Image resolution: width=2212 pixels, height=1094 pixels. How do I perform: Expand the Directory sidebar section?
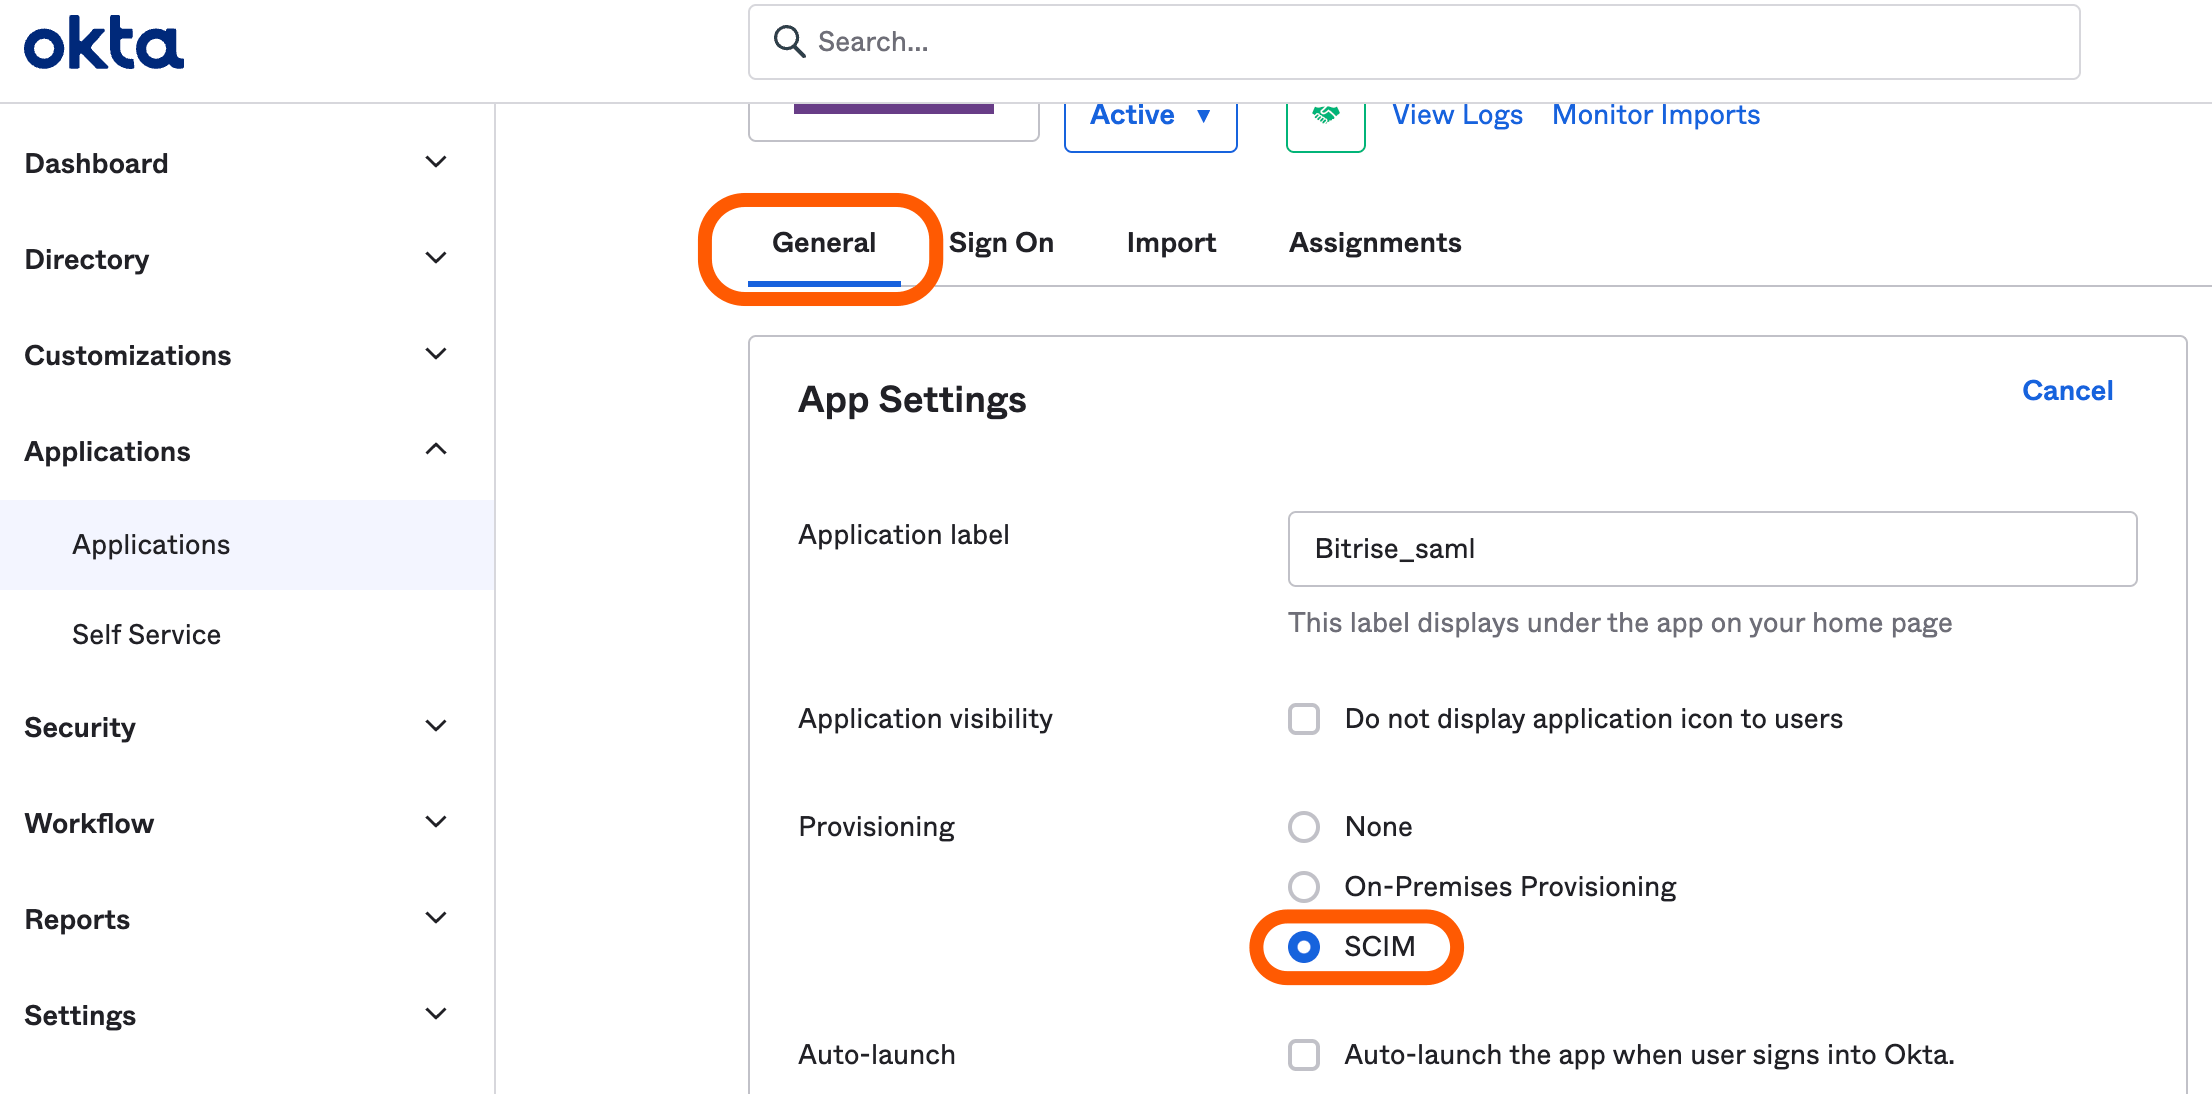pyautogui.click(x=436, y=258)
